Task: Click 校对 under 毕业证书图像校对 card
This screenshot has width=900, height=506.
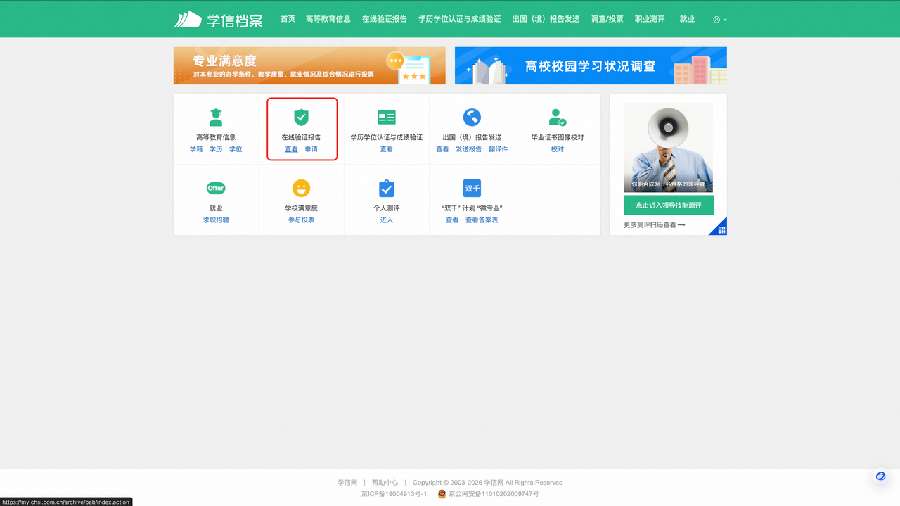Action: tap(557, 149)
